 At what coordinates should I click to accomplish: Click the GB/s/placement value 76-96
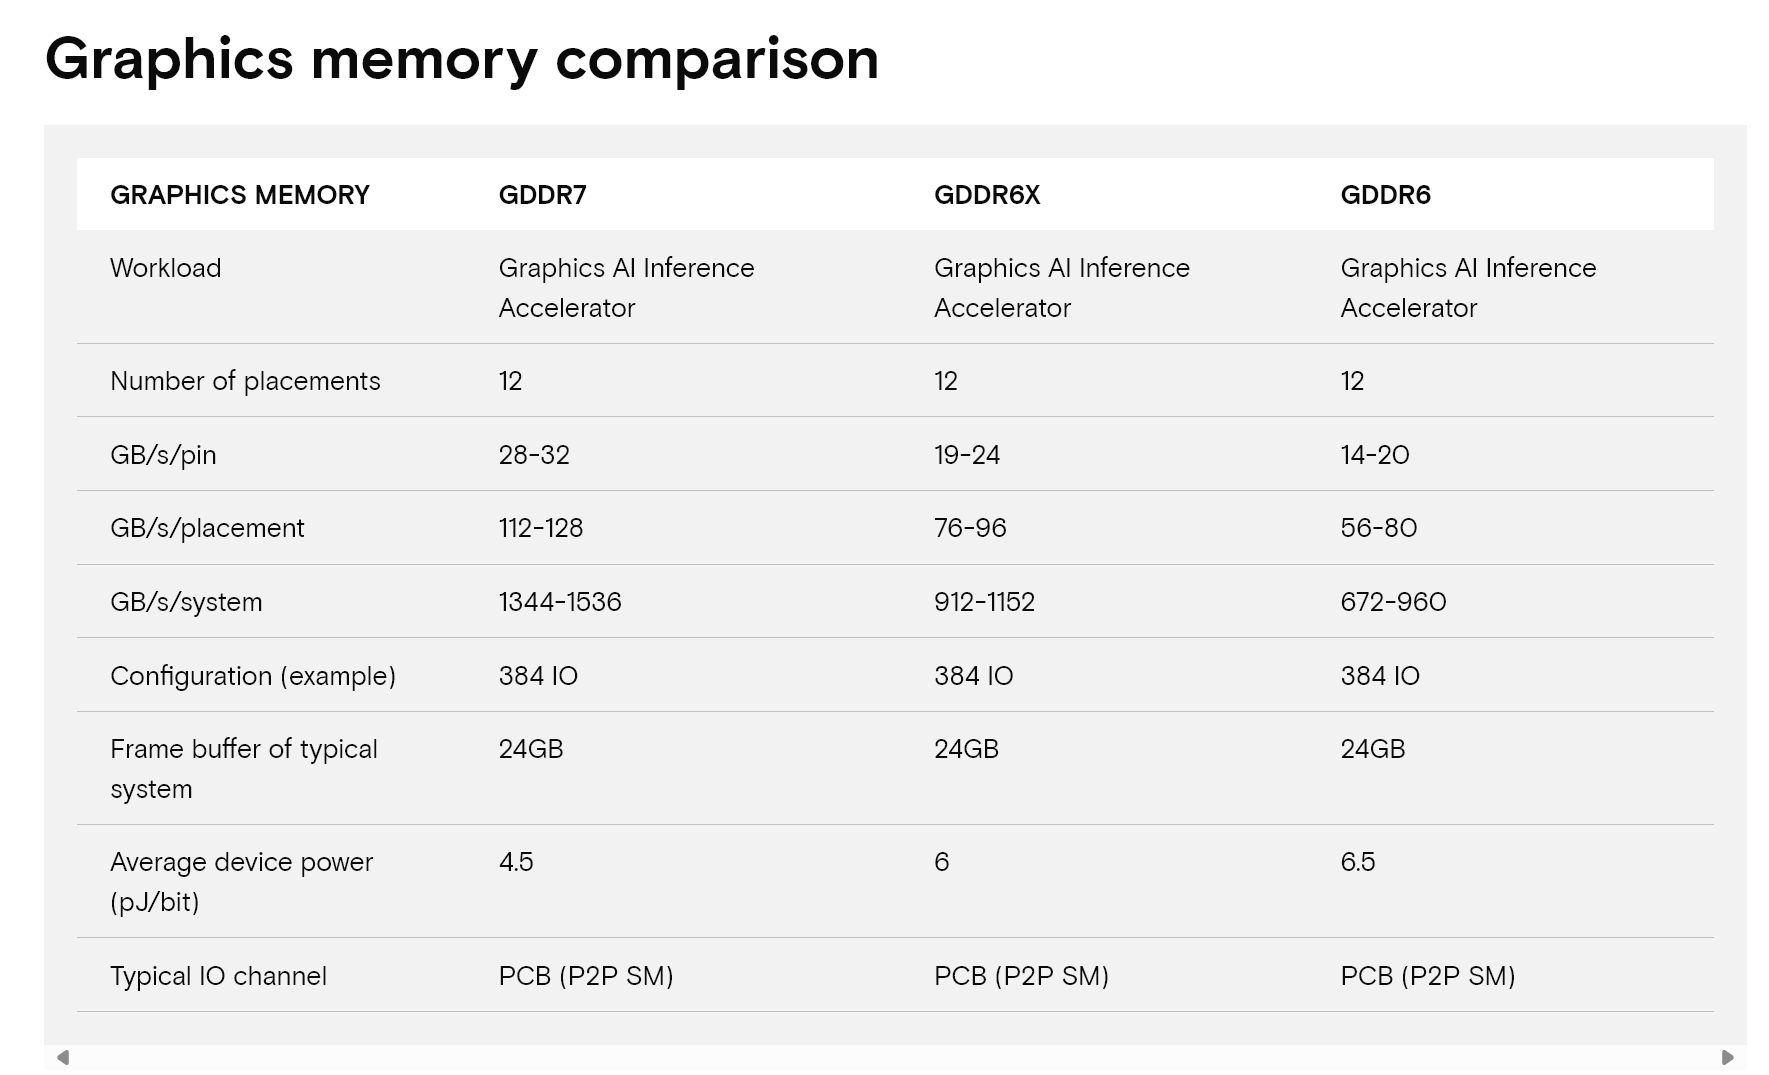click(970, 528)
